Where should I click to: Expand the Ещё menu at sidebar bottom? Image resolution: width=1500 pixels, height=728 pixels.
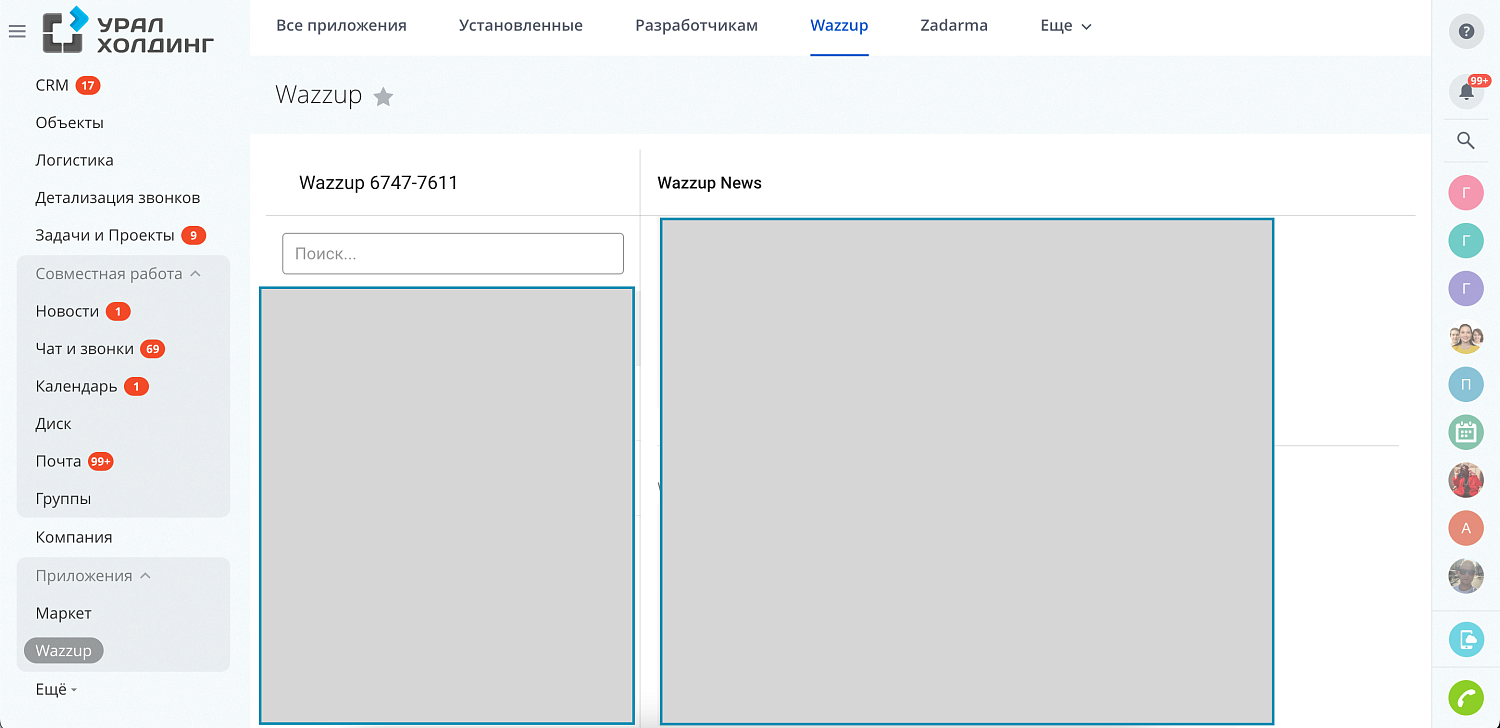pyautogui.click(x=55, y=689)
